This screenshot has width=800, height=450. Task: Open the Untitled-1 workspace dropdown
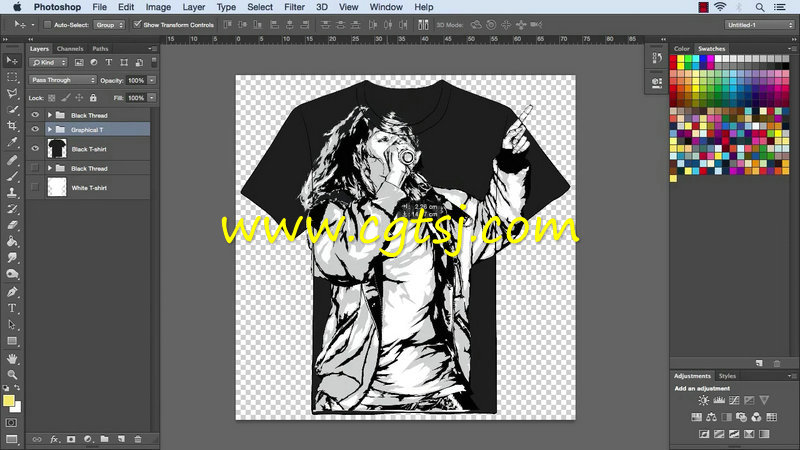[759, 24]
